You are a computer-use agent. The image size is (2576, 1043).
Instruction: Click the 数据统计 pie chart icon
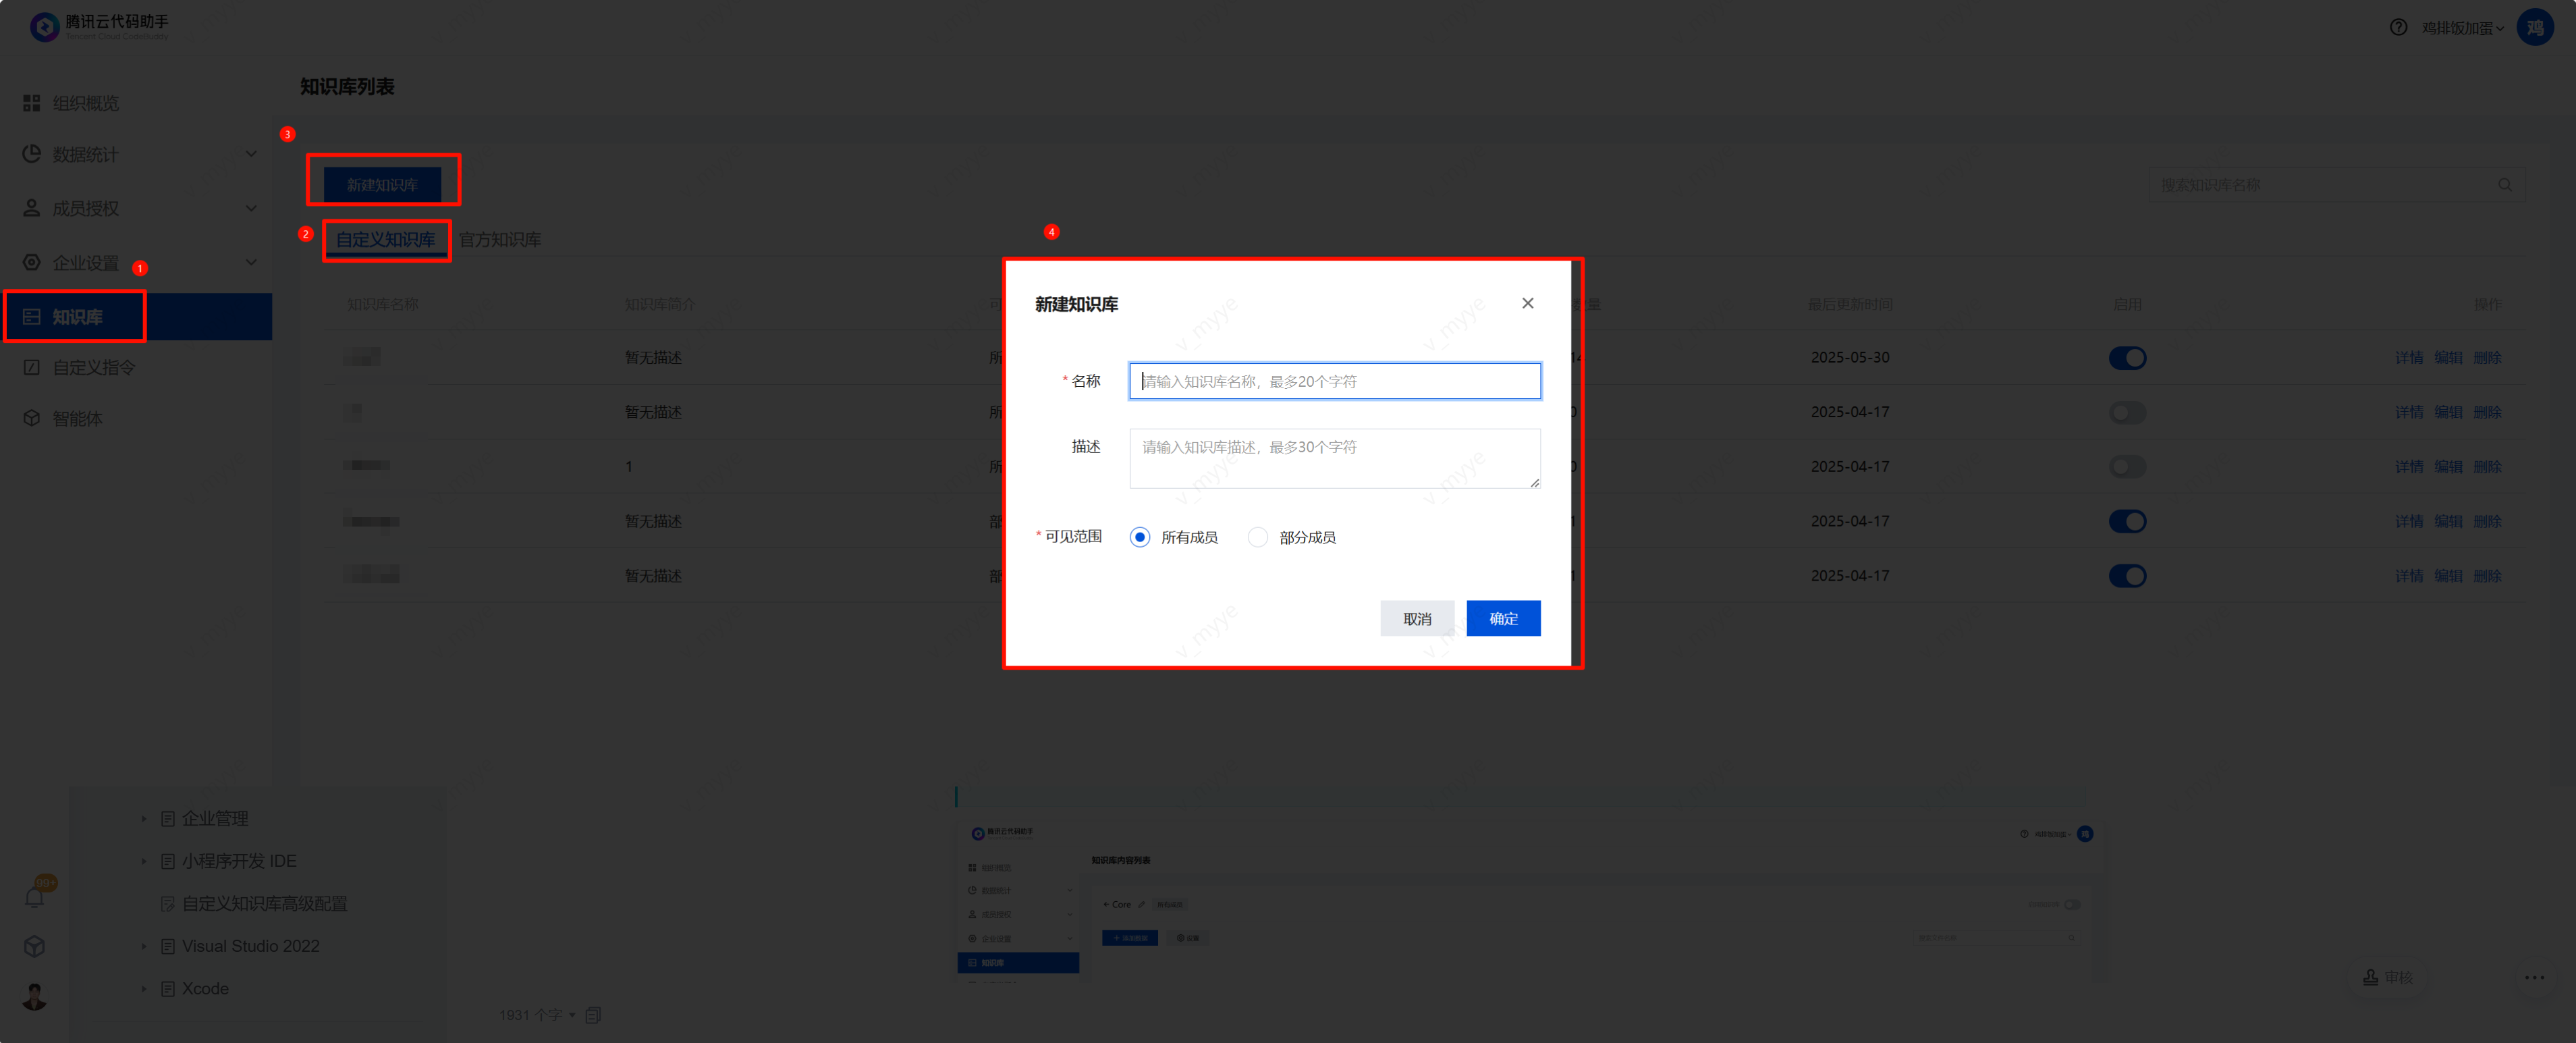pyautogui.click(x=31, y=154)
